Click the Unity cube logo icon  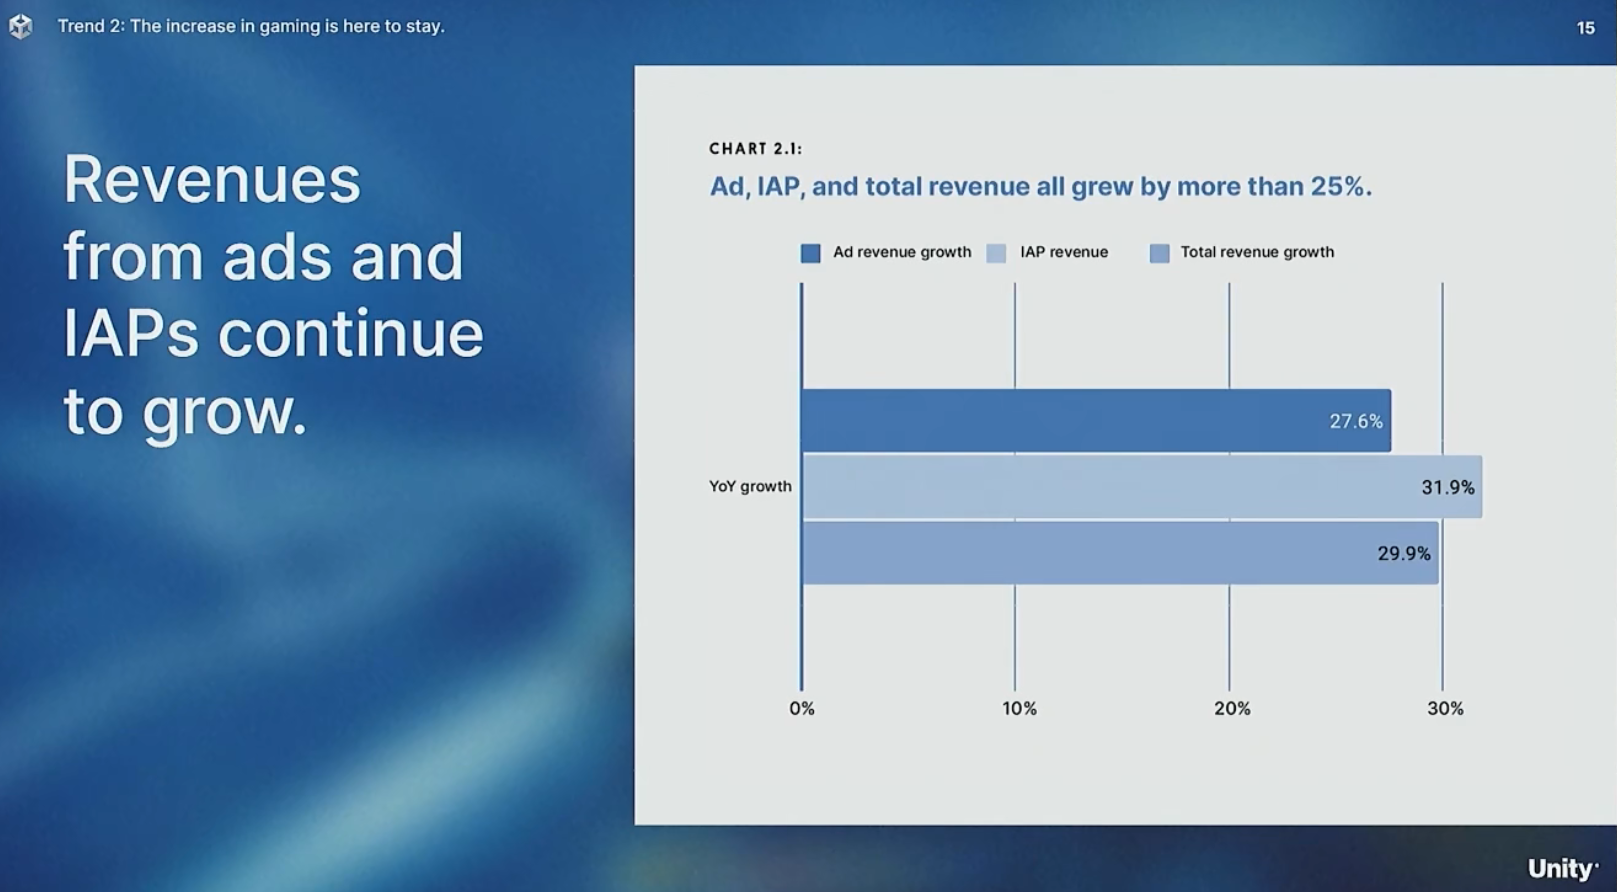21,27
